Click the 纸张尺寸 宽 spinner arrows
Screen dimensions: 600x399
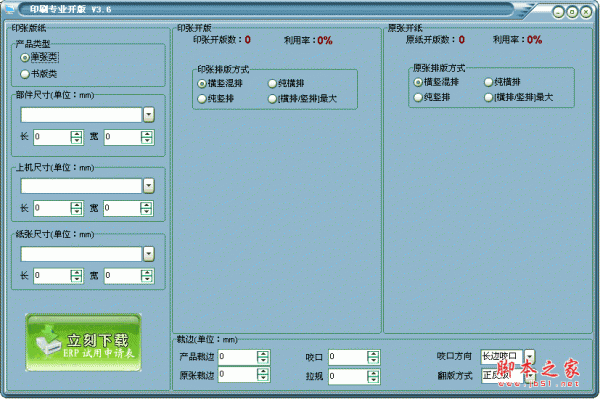coord(147,276)
